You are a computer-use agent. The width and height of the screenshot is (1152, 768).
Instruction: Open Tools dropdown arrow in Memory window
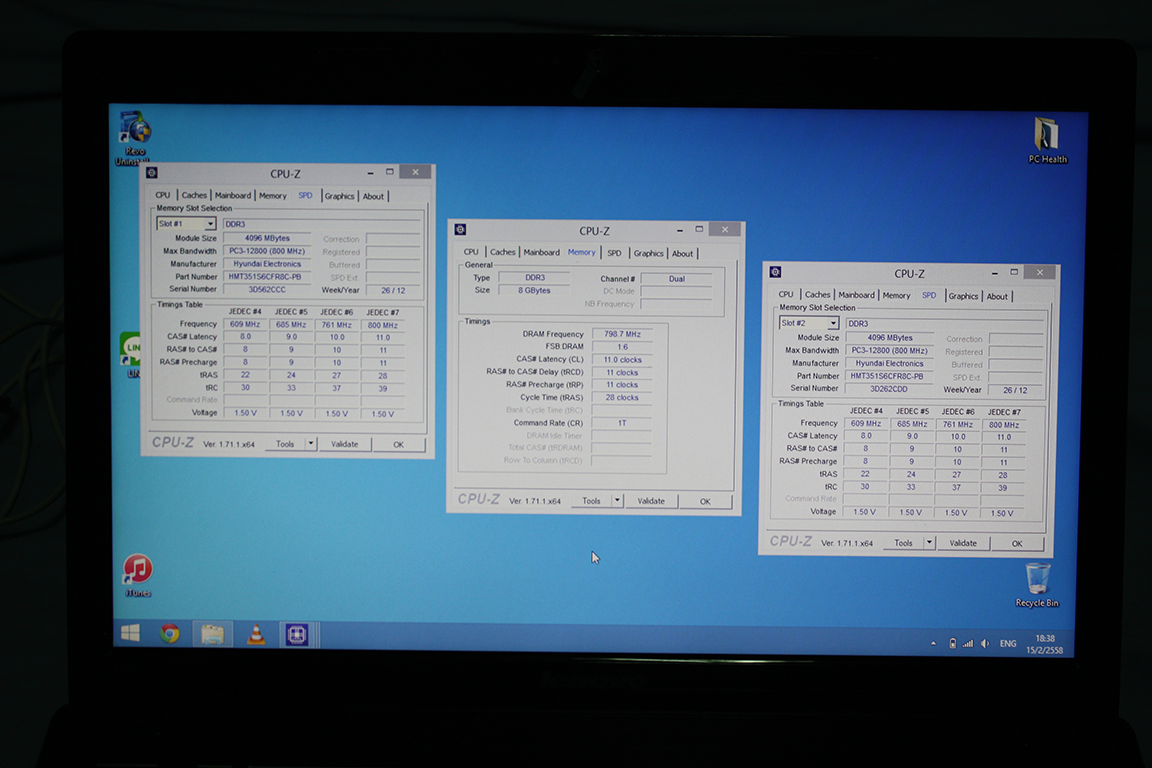pyautogui.click(x=617, y=500)
